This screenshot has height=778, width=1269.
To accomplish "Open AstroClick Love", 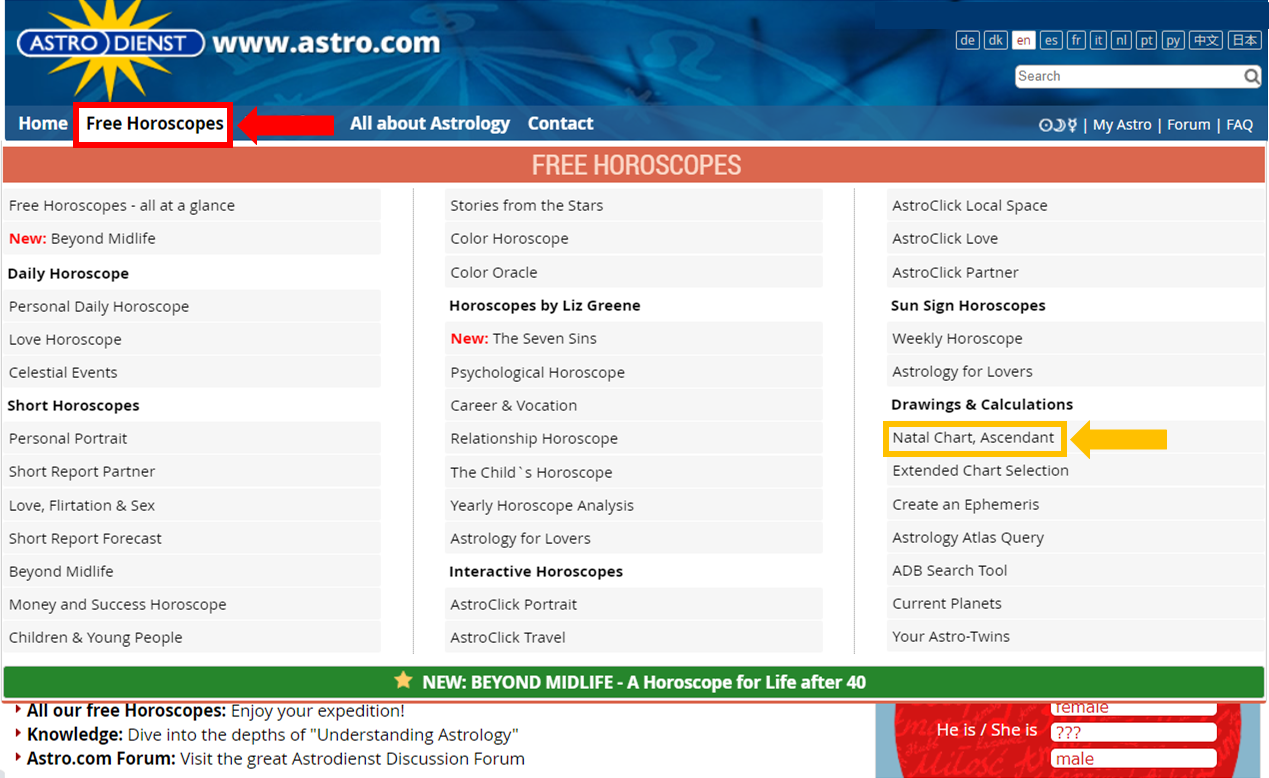I will (x=1076, y=238).
